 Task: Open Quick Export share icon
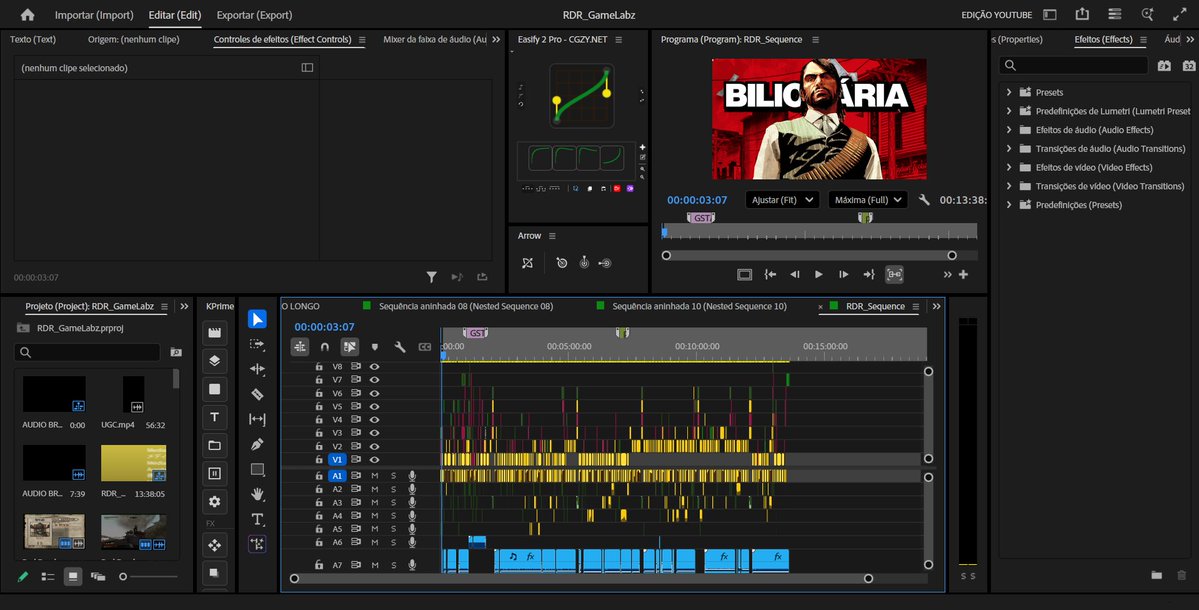coord(1082,15)
